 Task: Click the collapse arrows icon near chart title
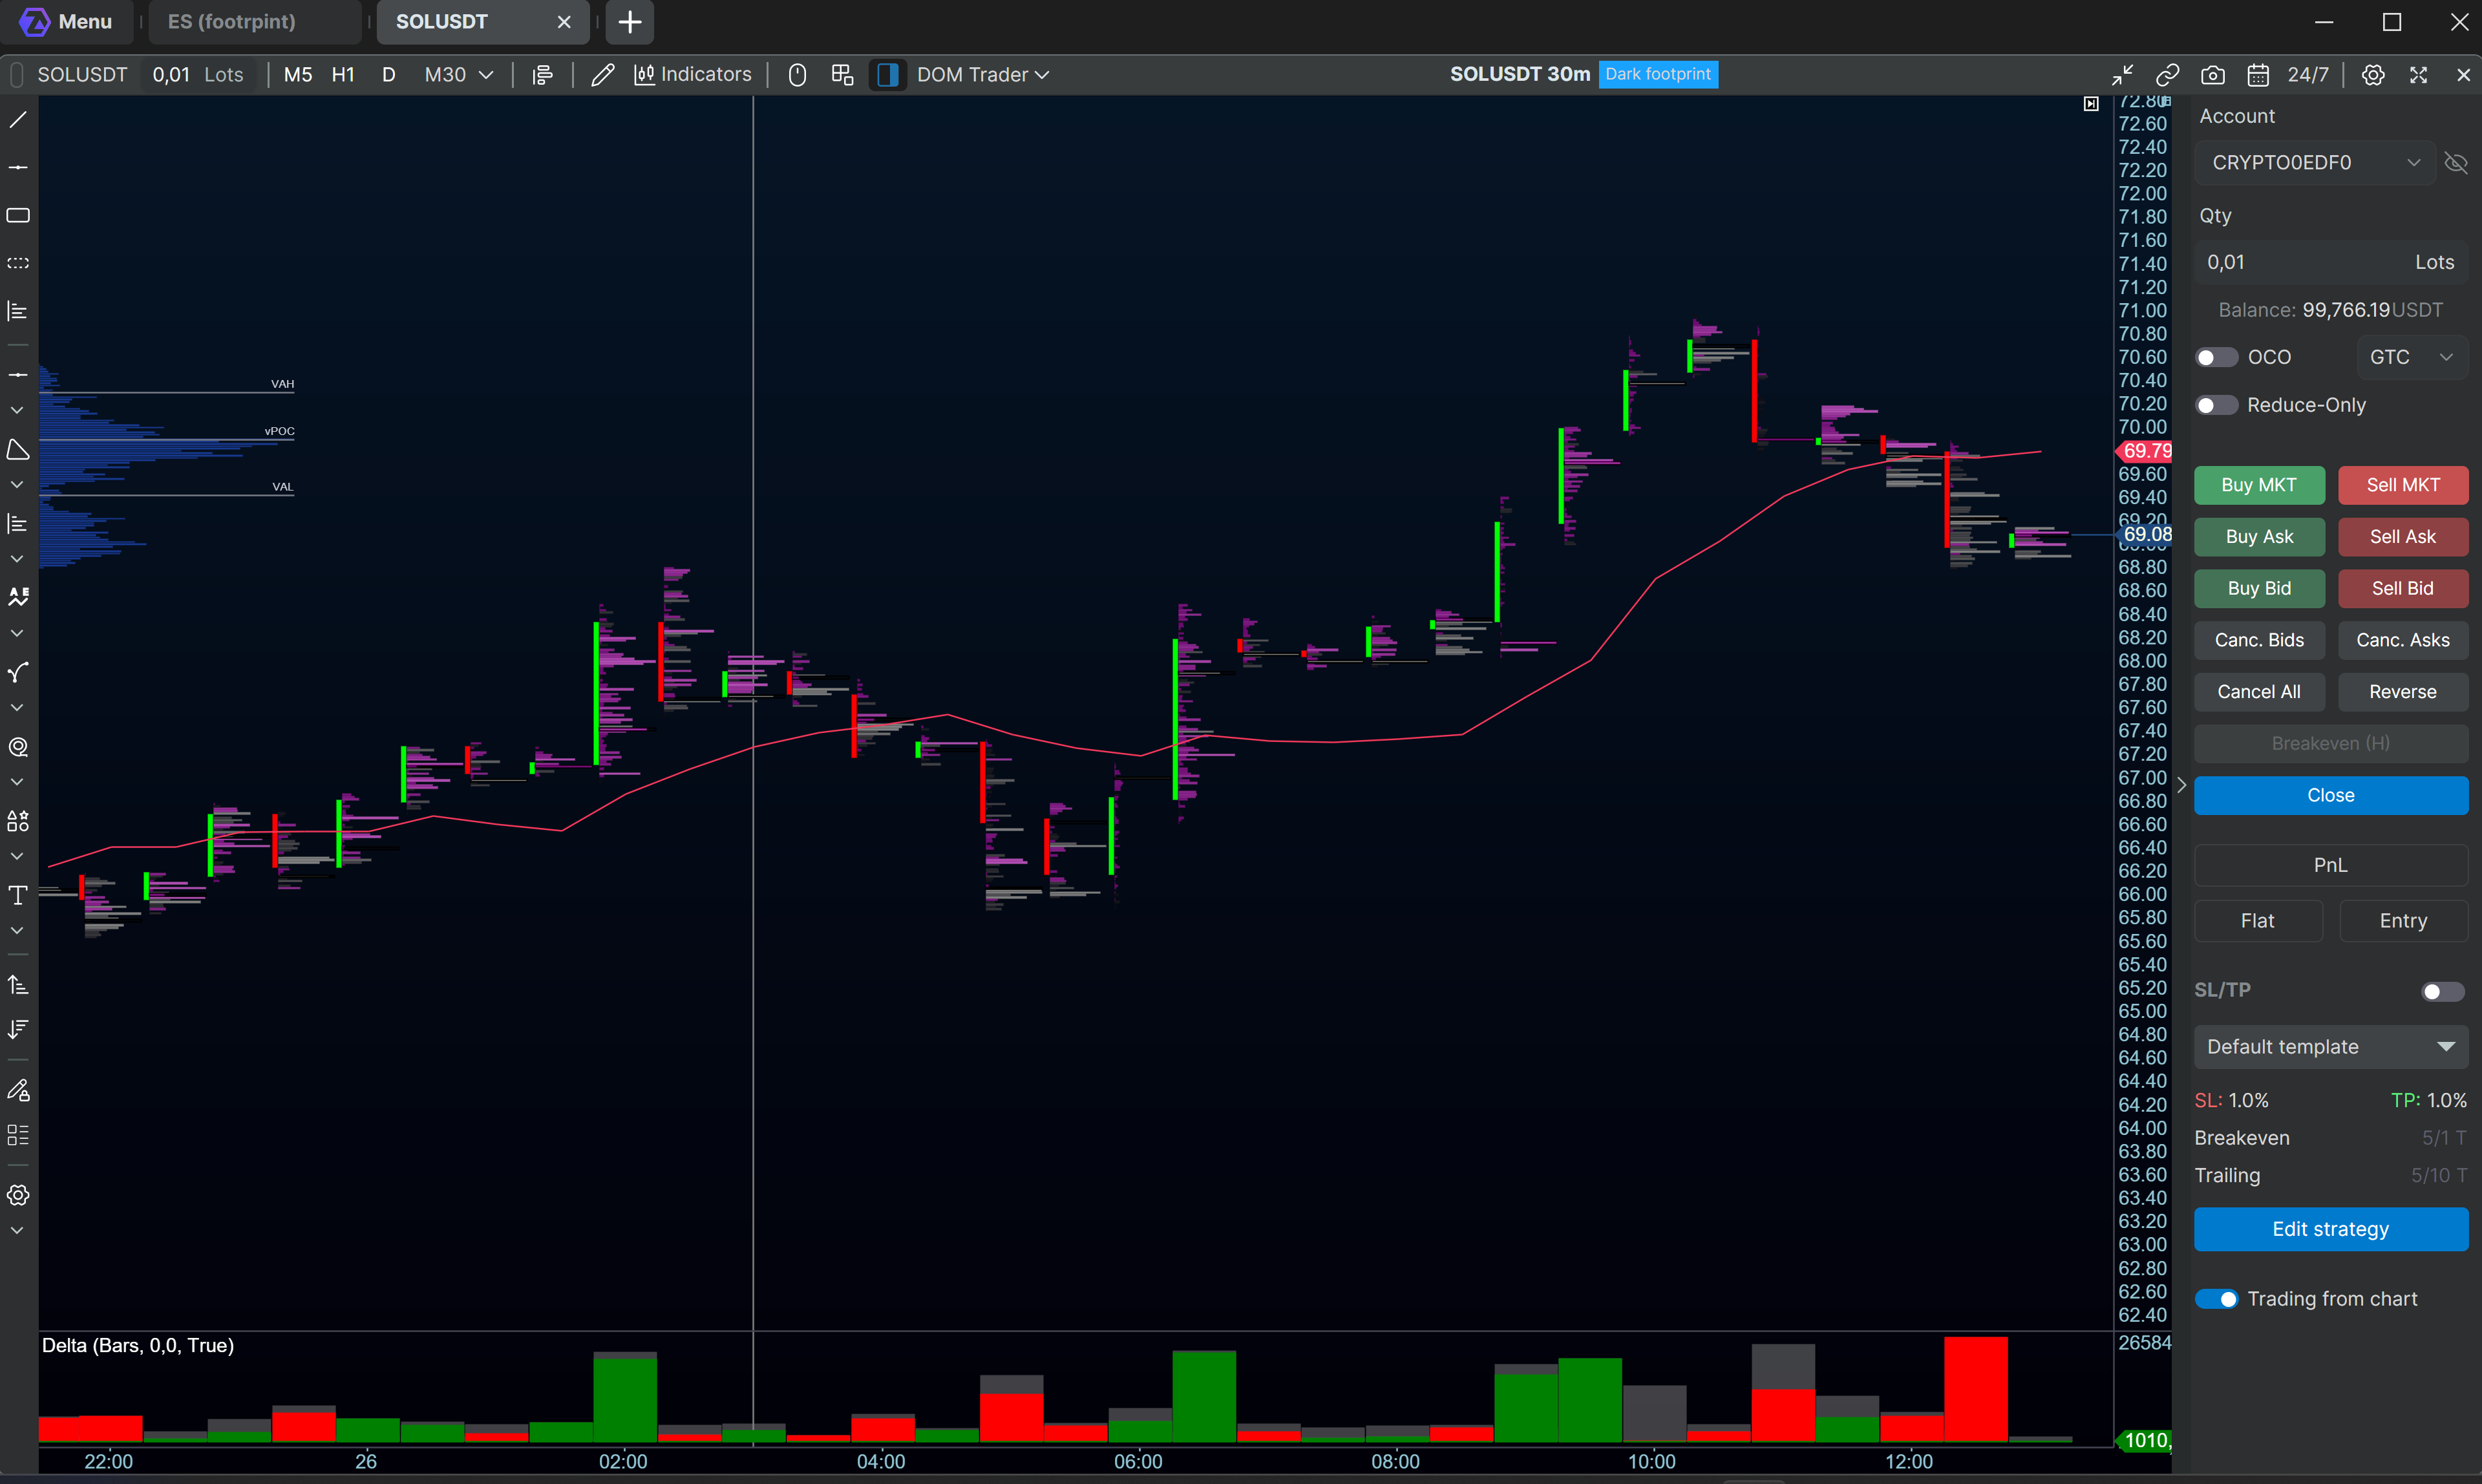pos(2122,75)
